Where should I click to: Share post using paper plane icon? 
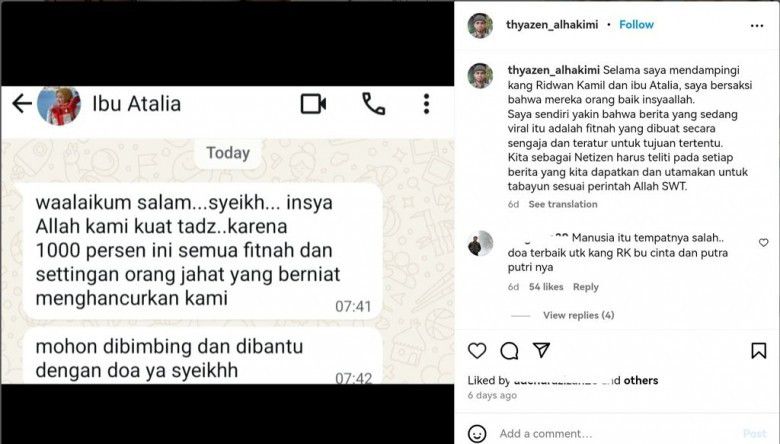click(541, 350)
